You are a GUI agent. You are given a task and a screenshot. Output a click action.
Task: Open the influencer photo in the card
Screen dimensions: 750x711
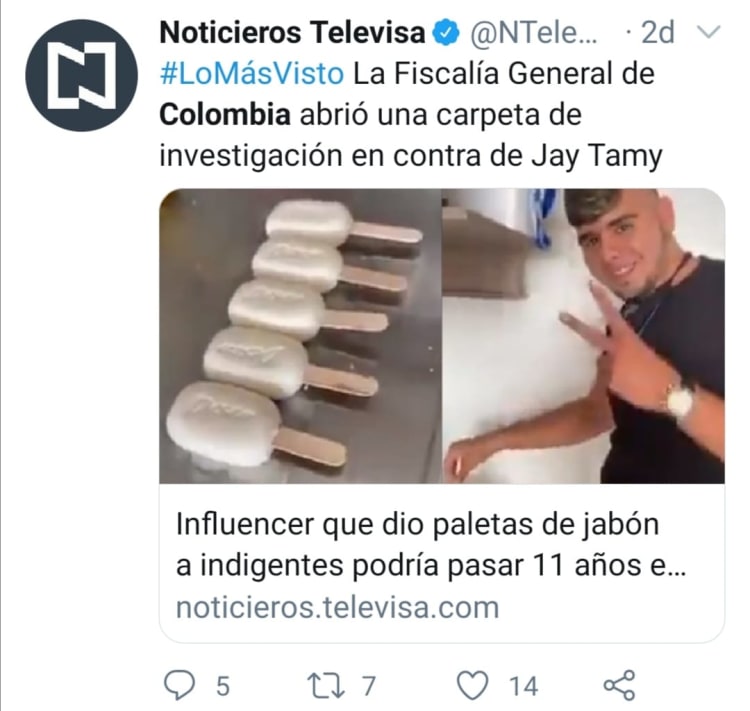coord(583,336)
